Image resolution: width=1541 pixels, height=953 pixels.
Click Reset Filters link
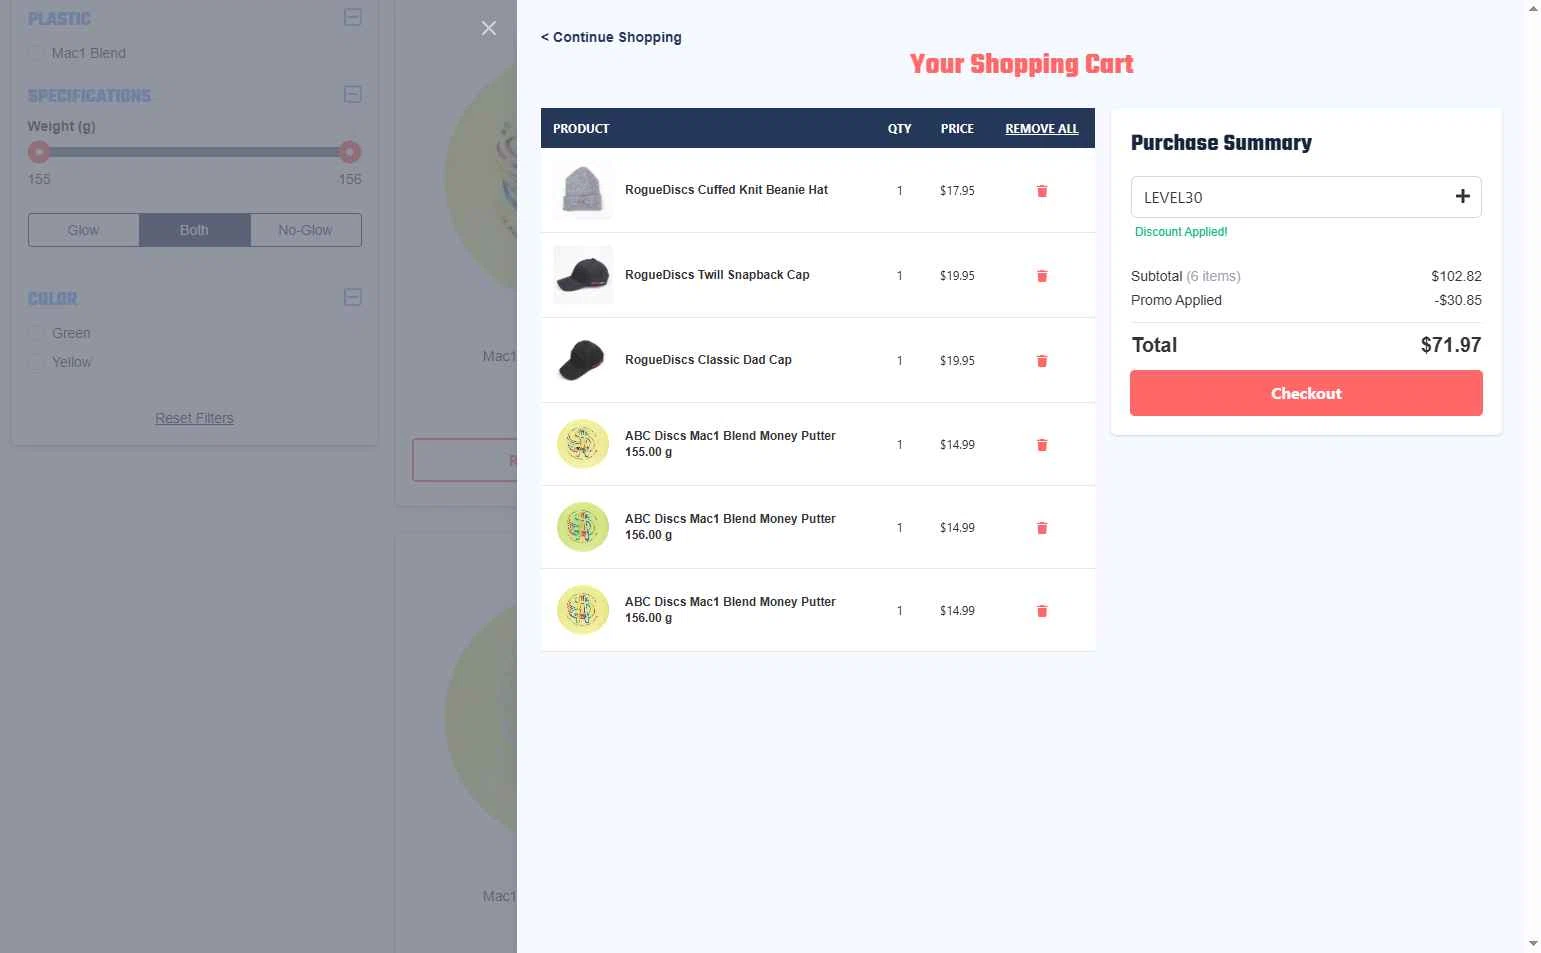tap(194, 418)
